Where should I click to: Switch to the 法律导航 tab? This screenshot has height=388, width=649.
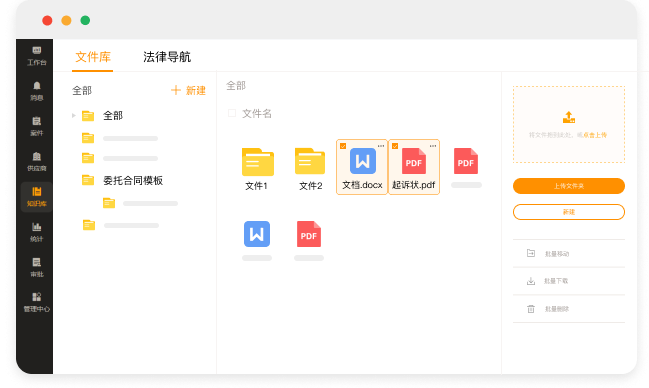tap(167, 57)
